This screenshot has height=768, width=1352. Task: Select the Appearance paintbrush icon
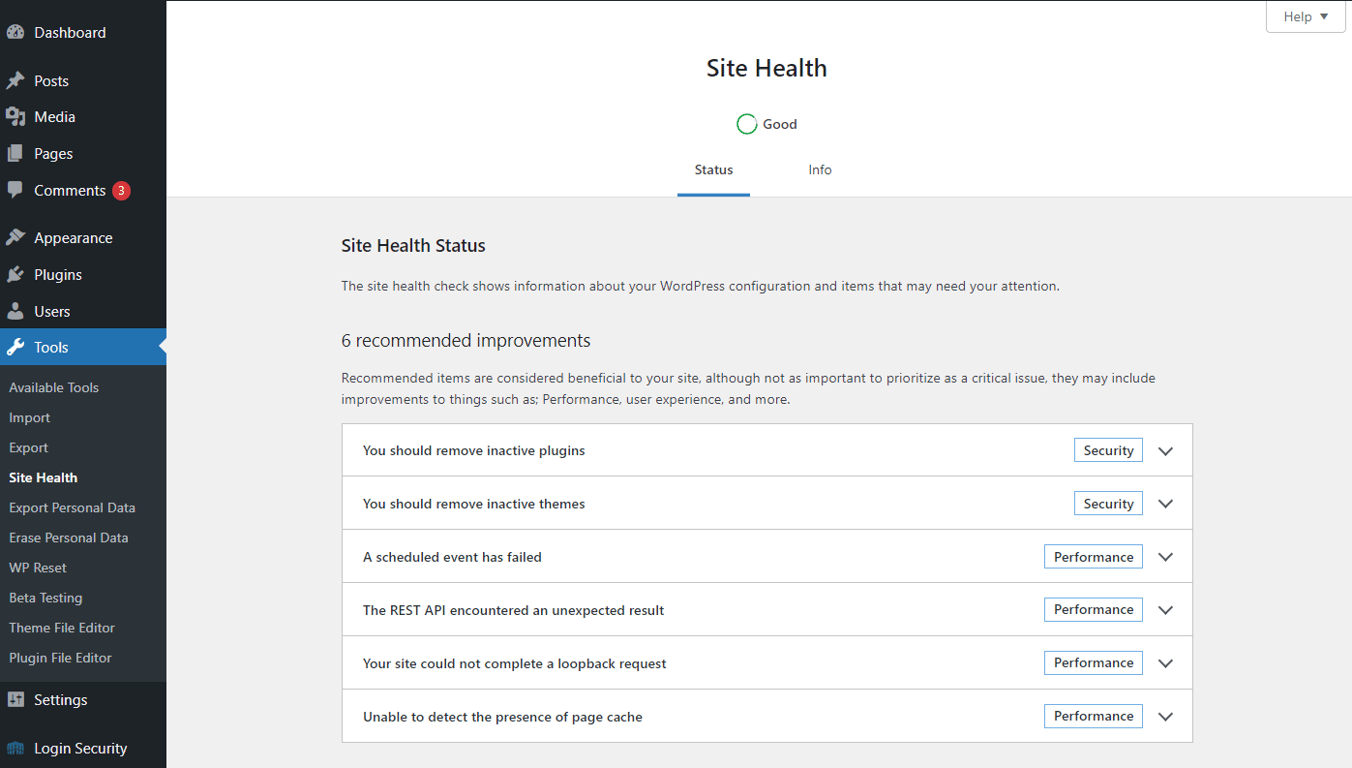(16, 237)
